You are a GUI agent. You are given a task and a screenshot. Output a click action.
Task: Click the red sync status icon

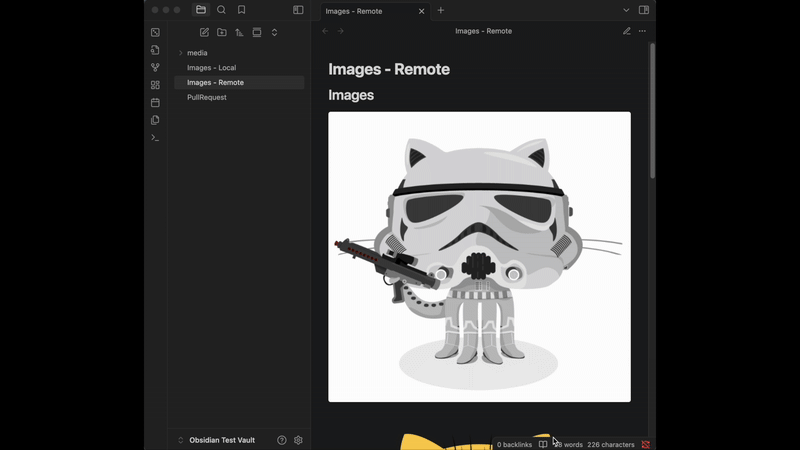click(x=645, y=444)
